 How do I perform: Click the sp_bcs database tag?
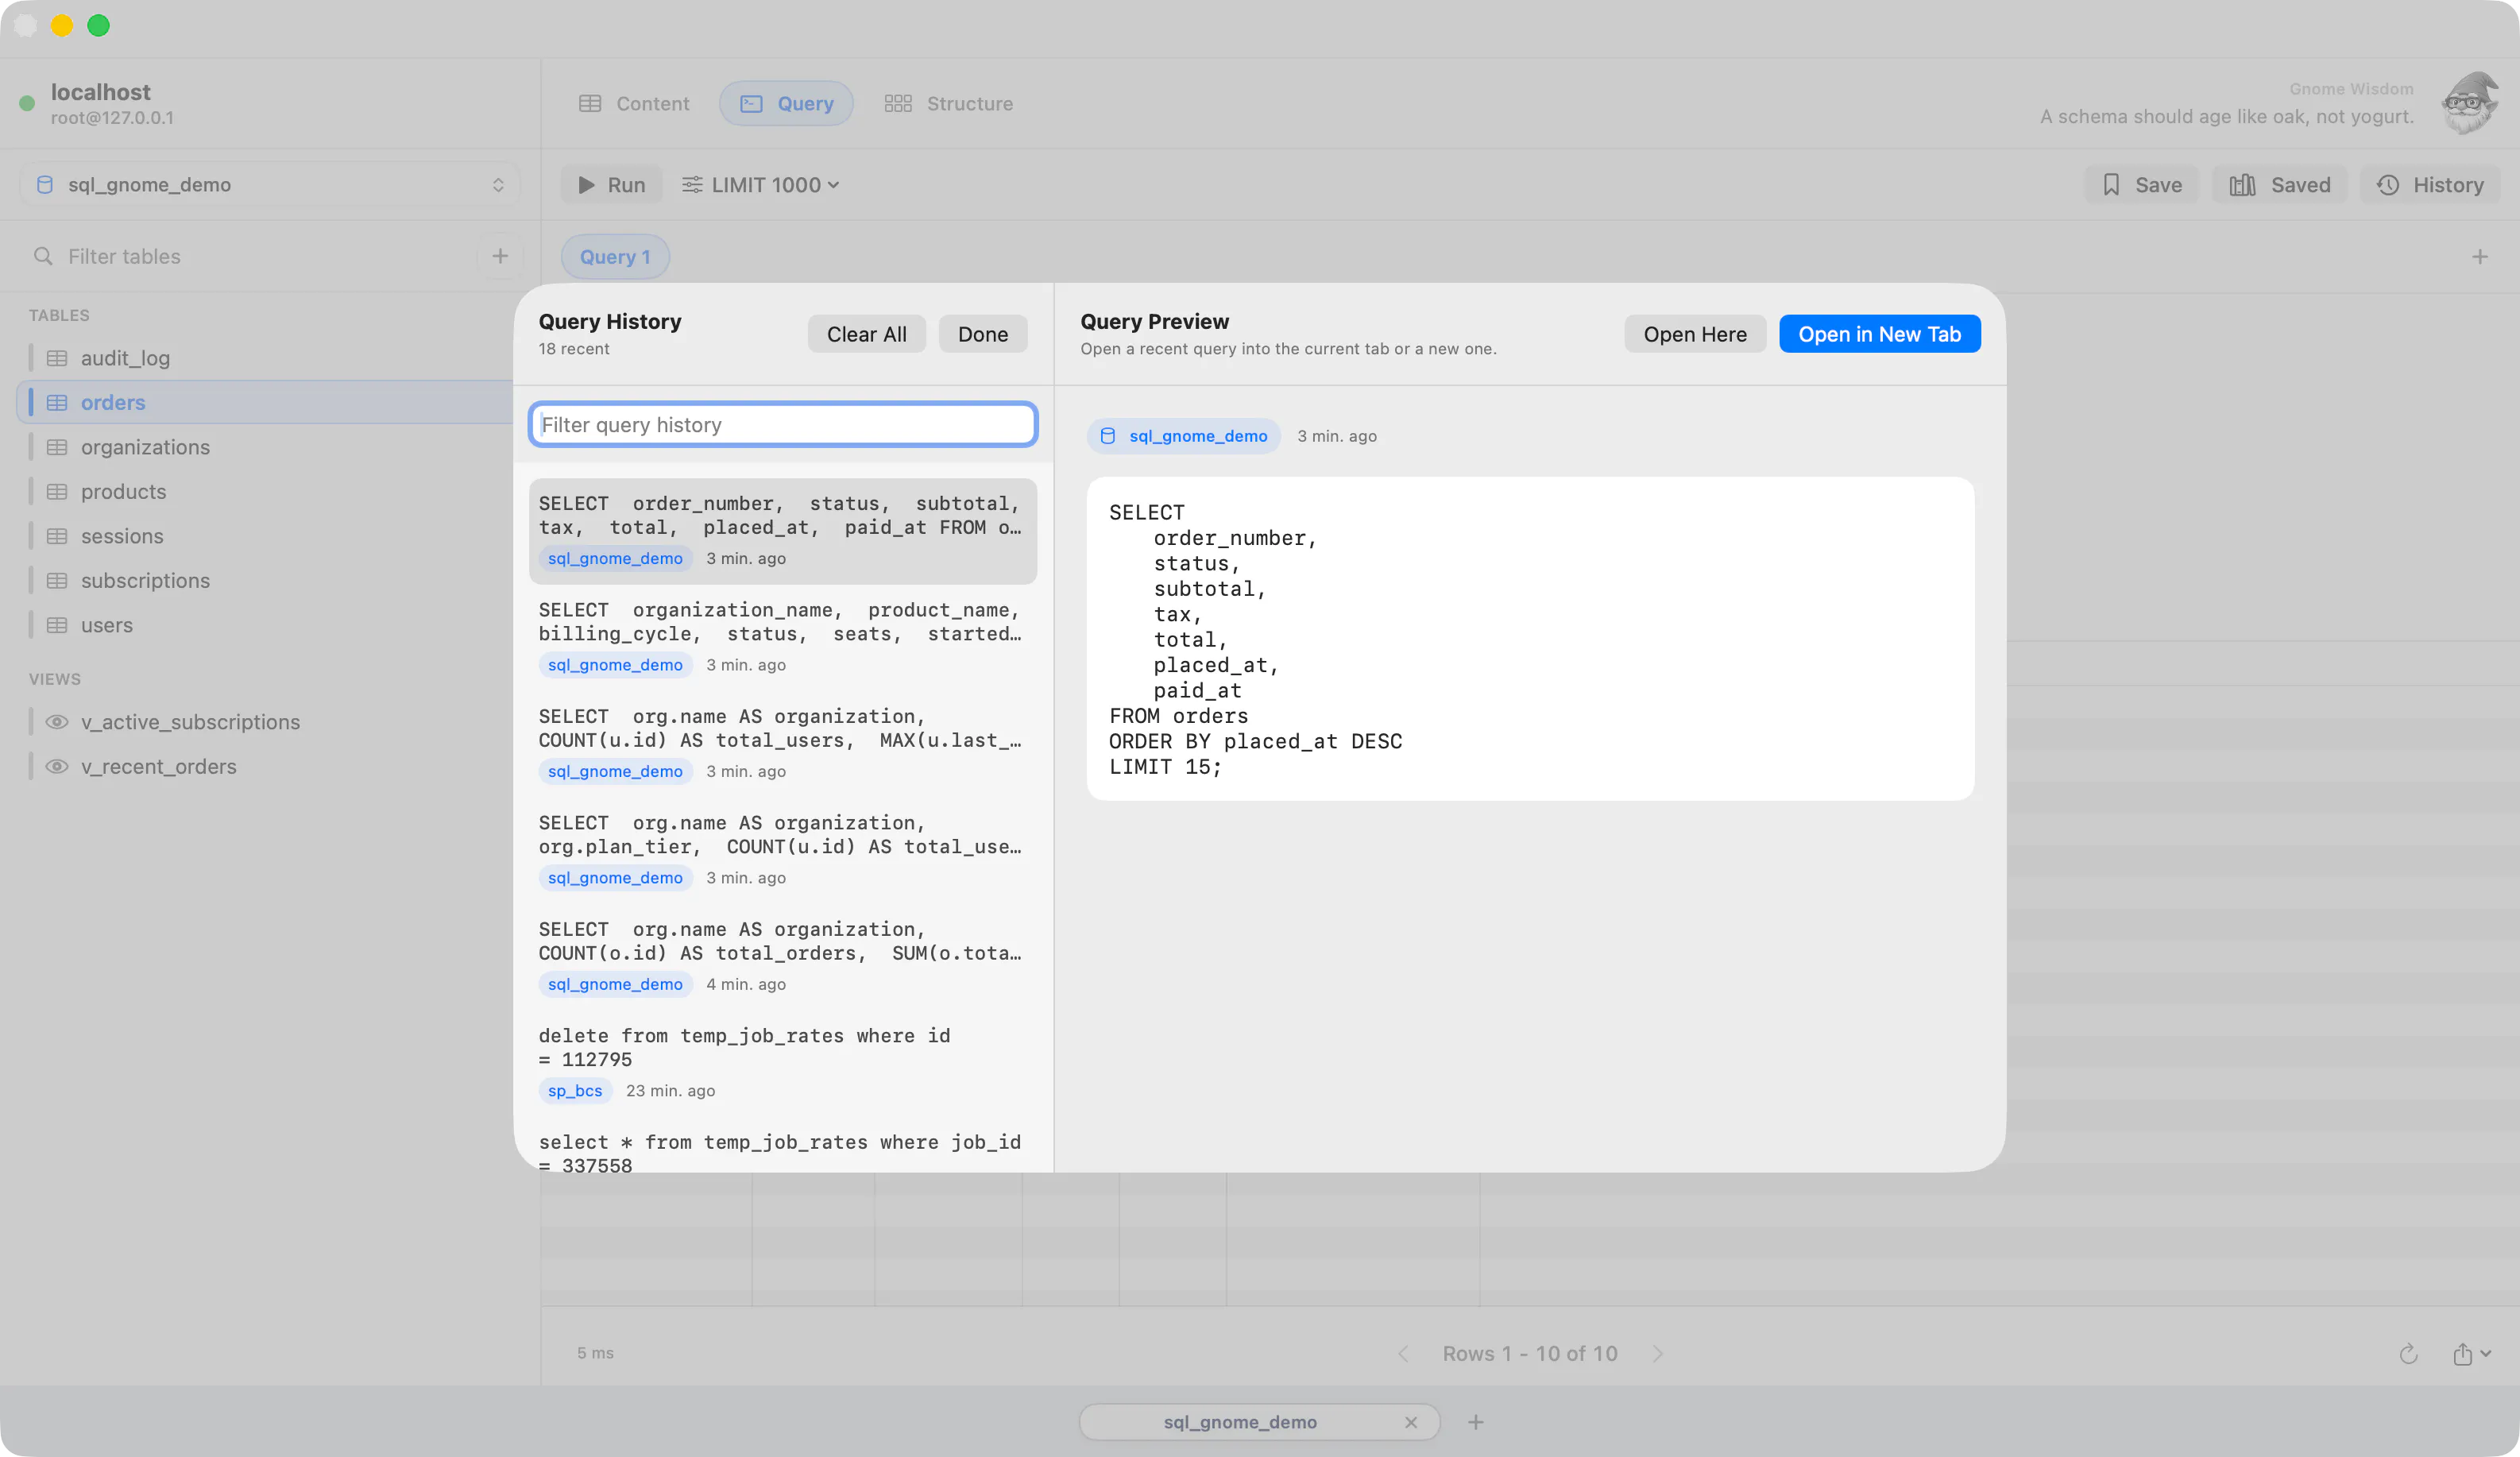(x=575, y=1091)
